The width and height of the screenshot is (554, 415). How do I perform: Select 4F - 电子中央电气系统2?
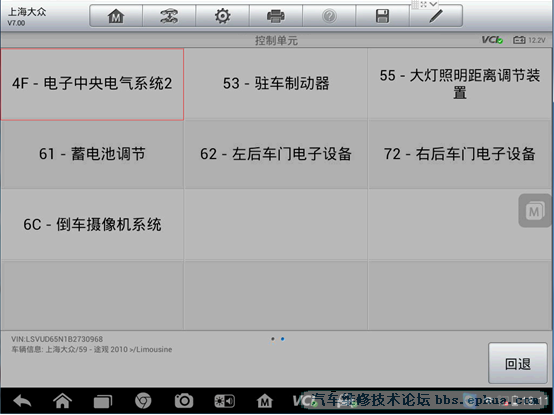click(x=92, y=84)
